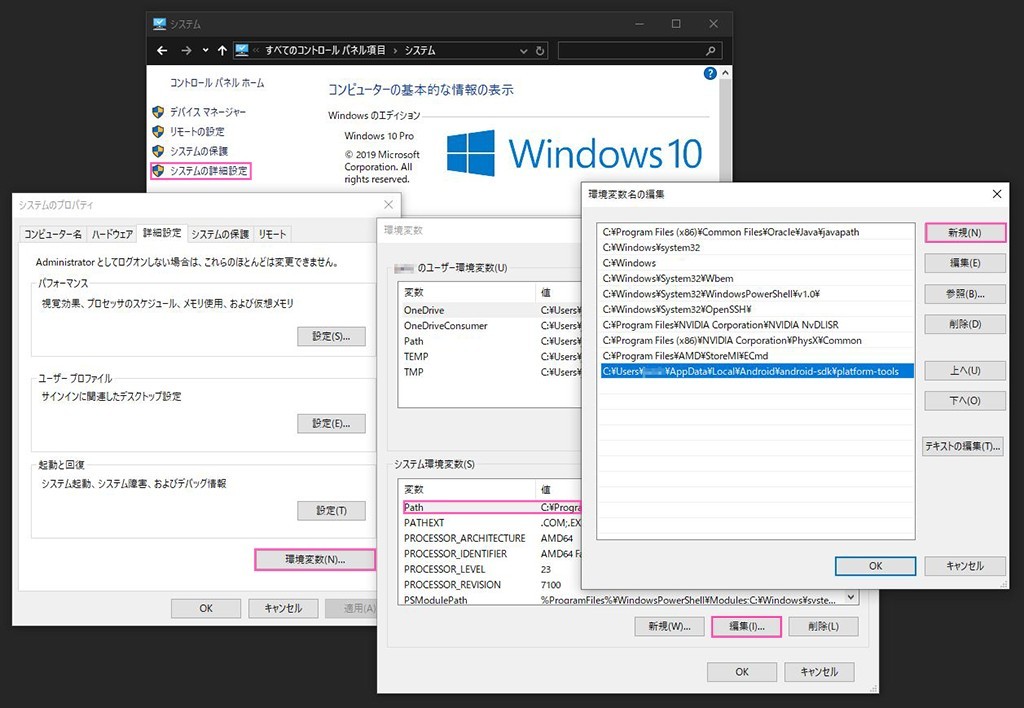Click 参照(B)... button

tap(965, 294)
